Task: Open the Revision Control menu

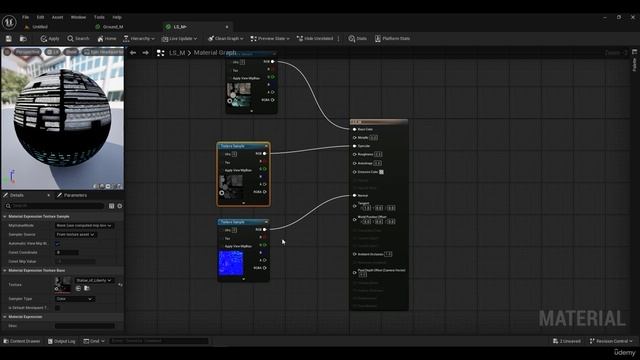Action: (611, 341)
